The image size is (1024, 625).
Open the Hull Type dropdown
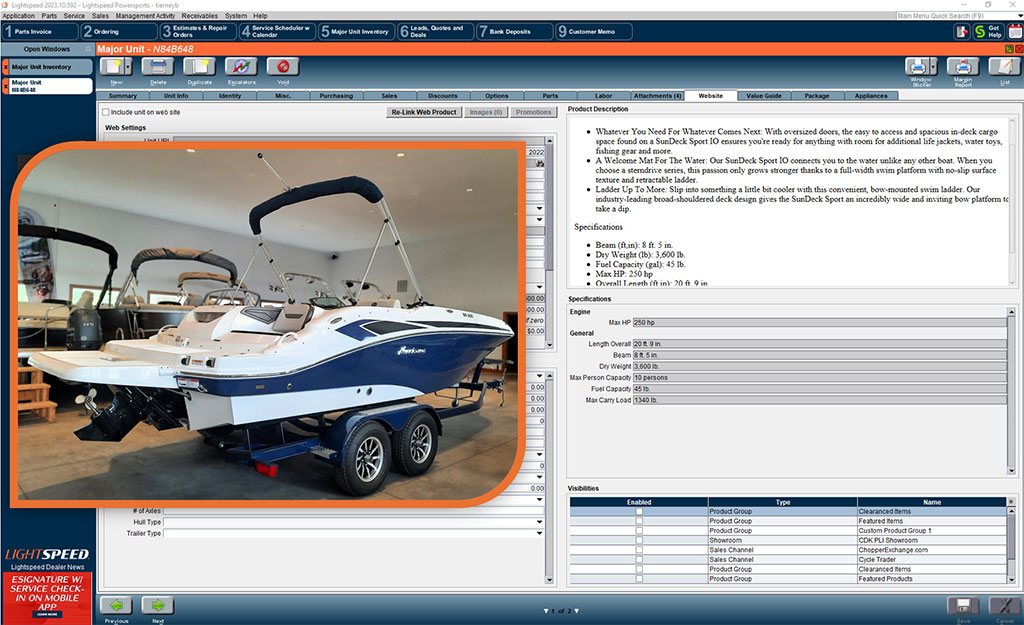tap(539, 522)
